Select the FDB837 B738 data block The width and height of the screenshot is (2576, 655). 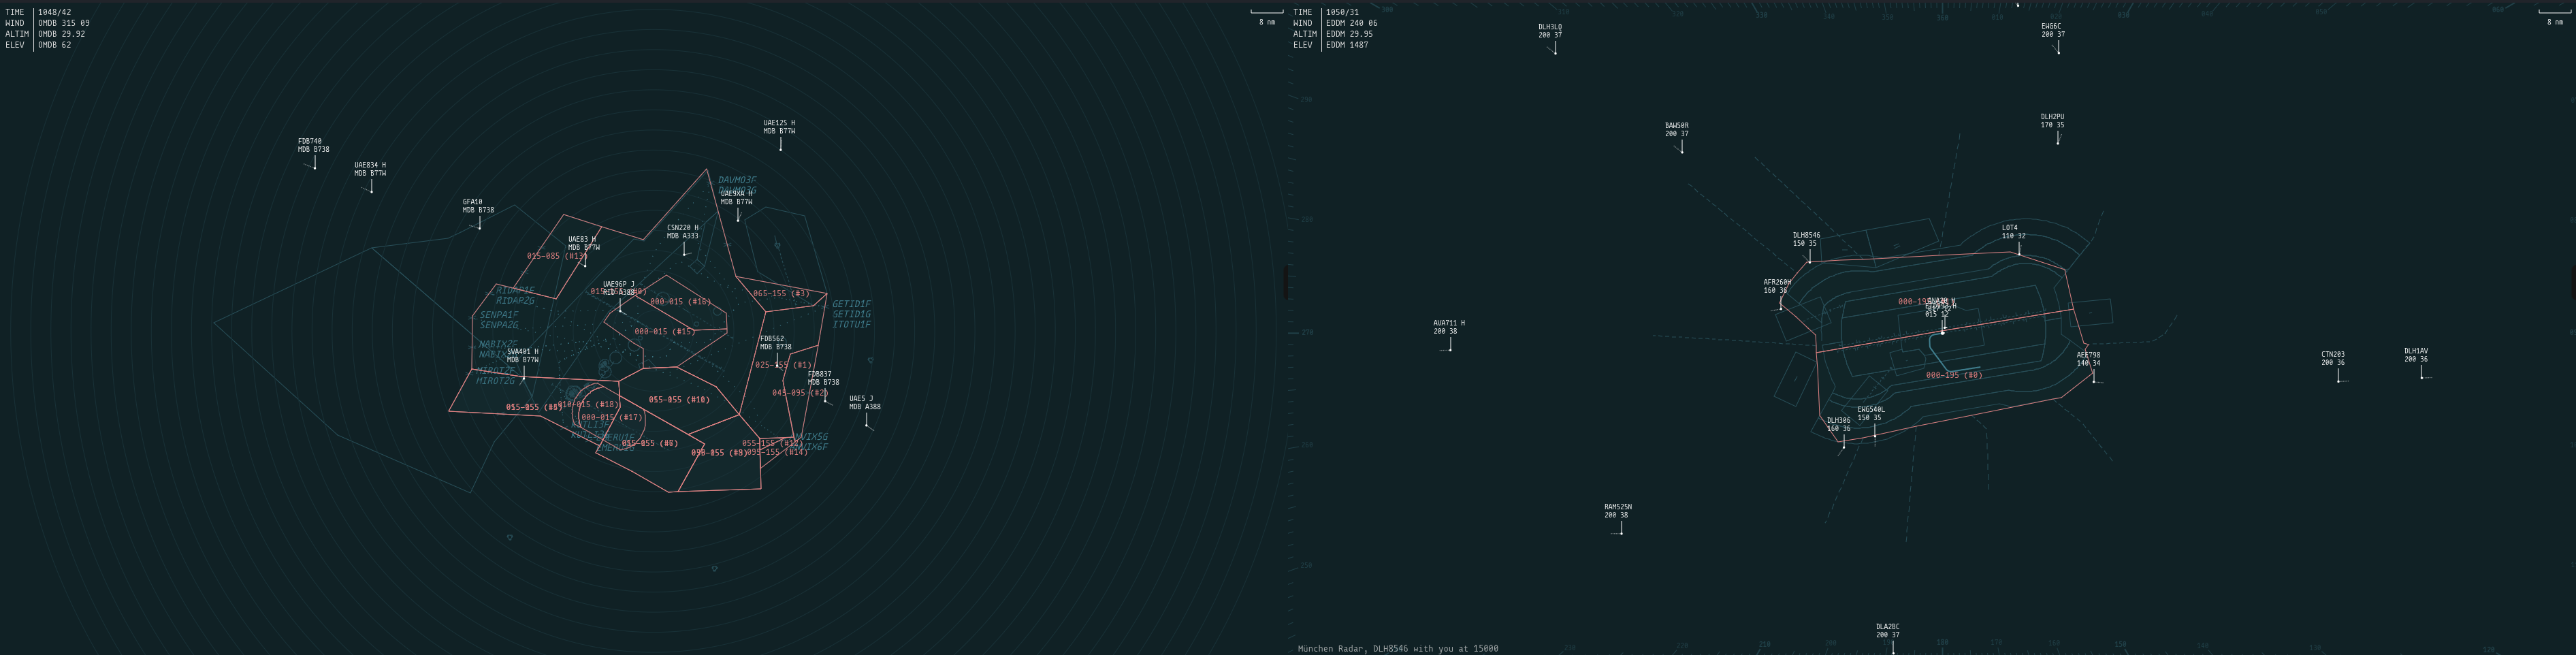[x=823, y=378]
